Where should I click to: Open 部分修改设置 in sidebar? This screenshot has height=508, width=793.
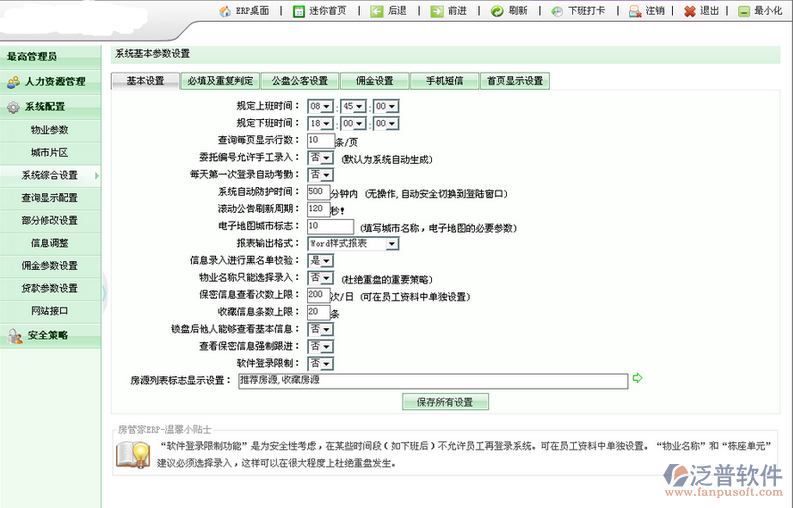pos(50,221)
